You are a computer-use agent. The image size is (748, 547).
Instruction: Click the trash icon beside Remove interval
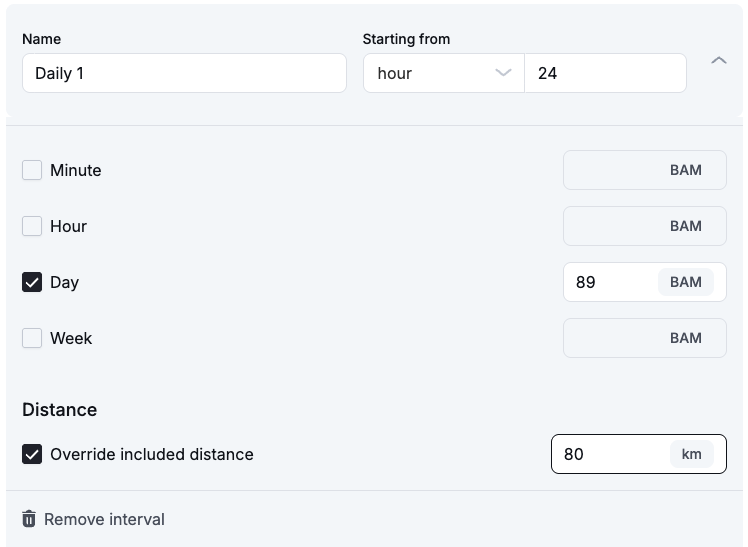tap(29, 519)
